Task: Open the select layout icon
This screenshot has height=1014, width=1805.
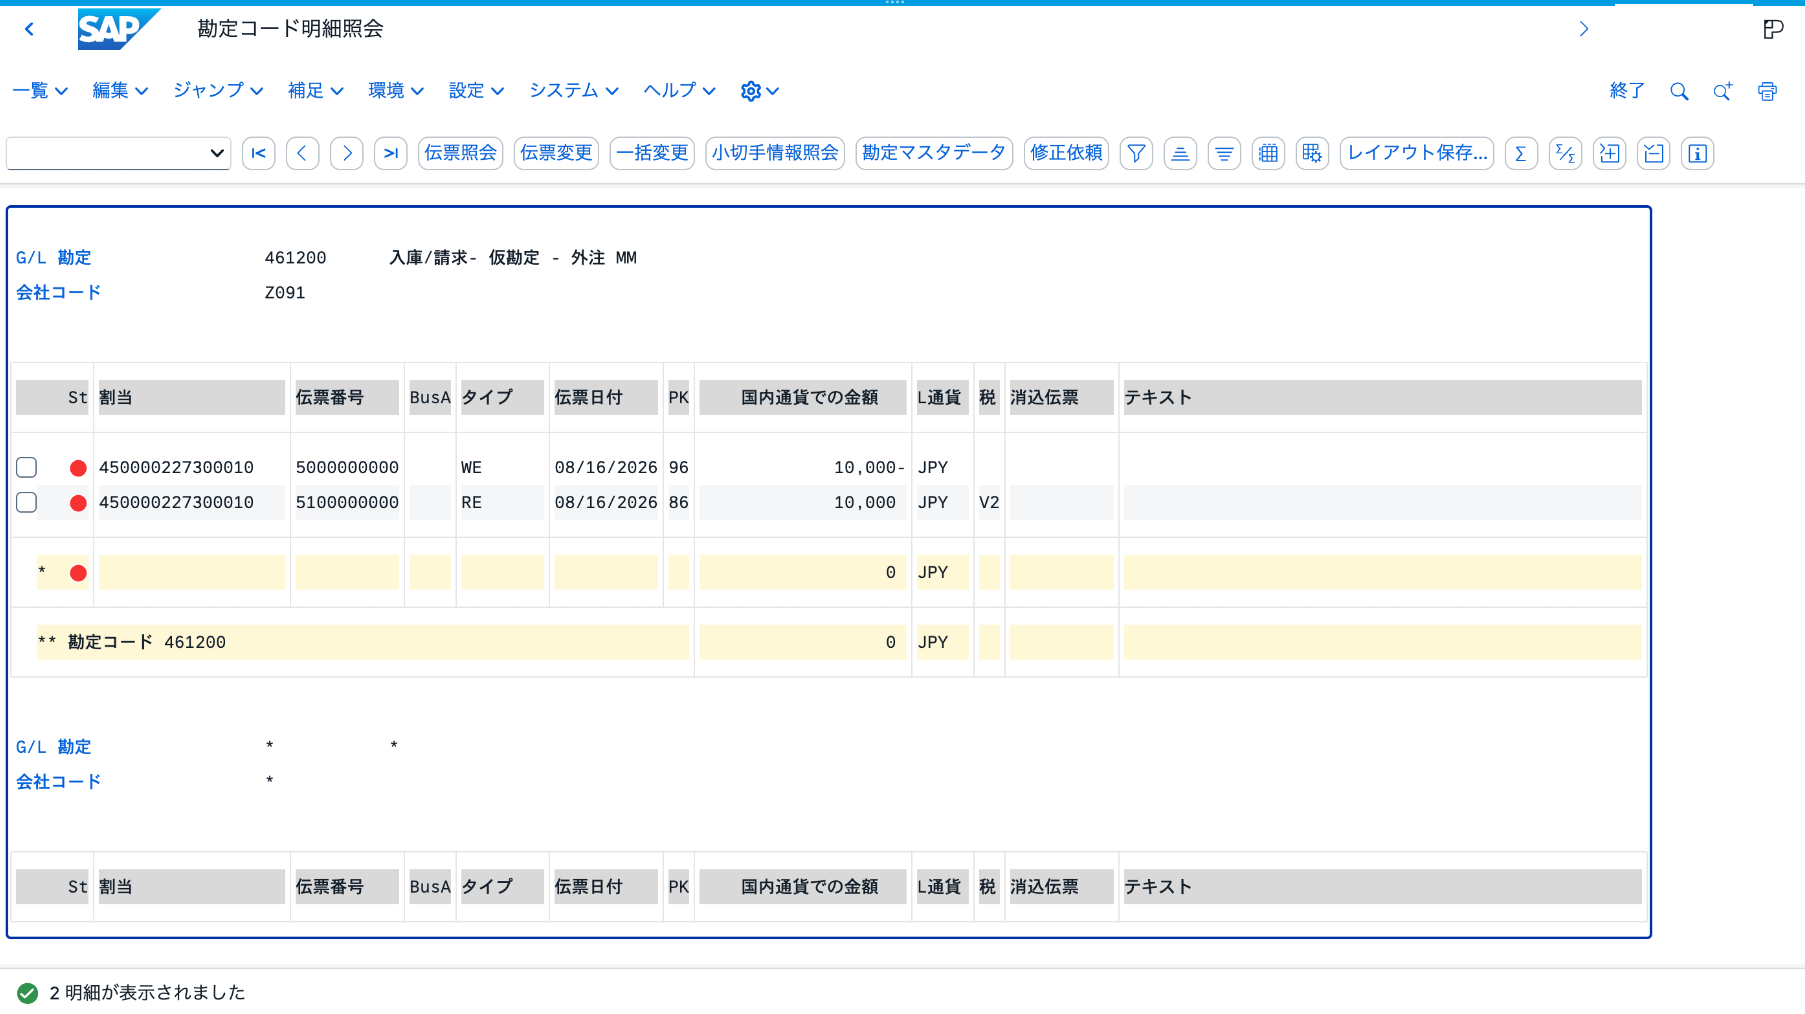Action: click(x=1312, y=153)
